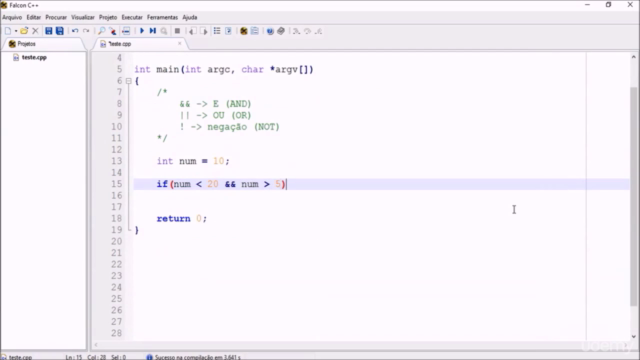The width and height of the screenshot is (640, 360).
Task: Open the Executar menu
Action: pyautogui.click(x=132, y=17)
